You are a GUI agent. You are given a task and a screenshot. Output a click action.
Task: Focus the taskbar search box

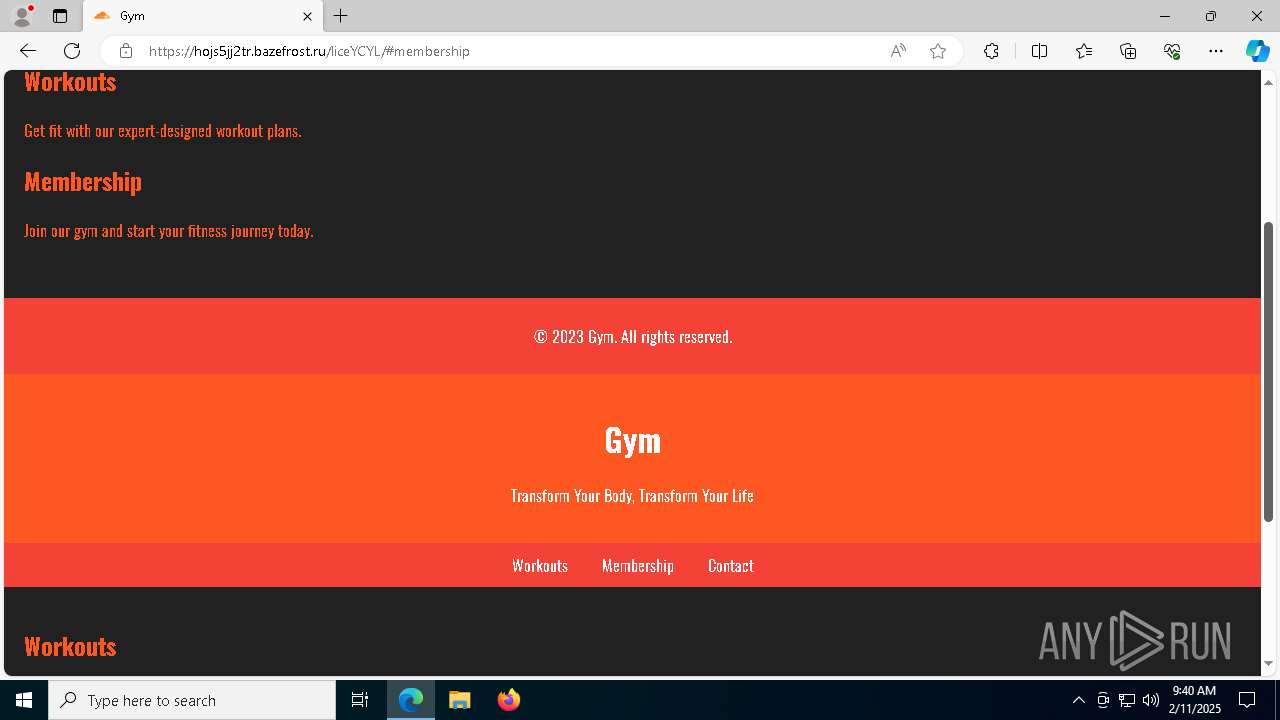pos(192,700)
